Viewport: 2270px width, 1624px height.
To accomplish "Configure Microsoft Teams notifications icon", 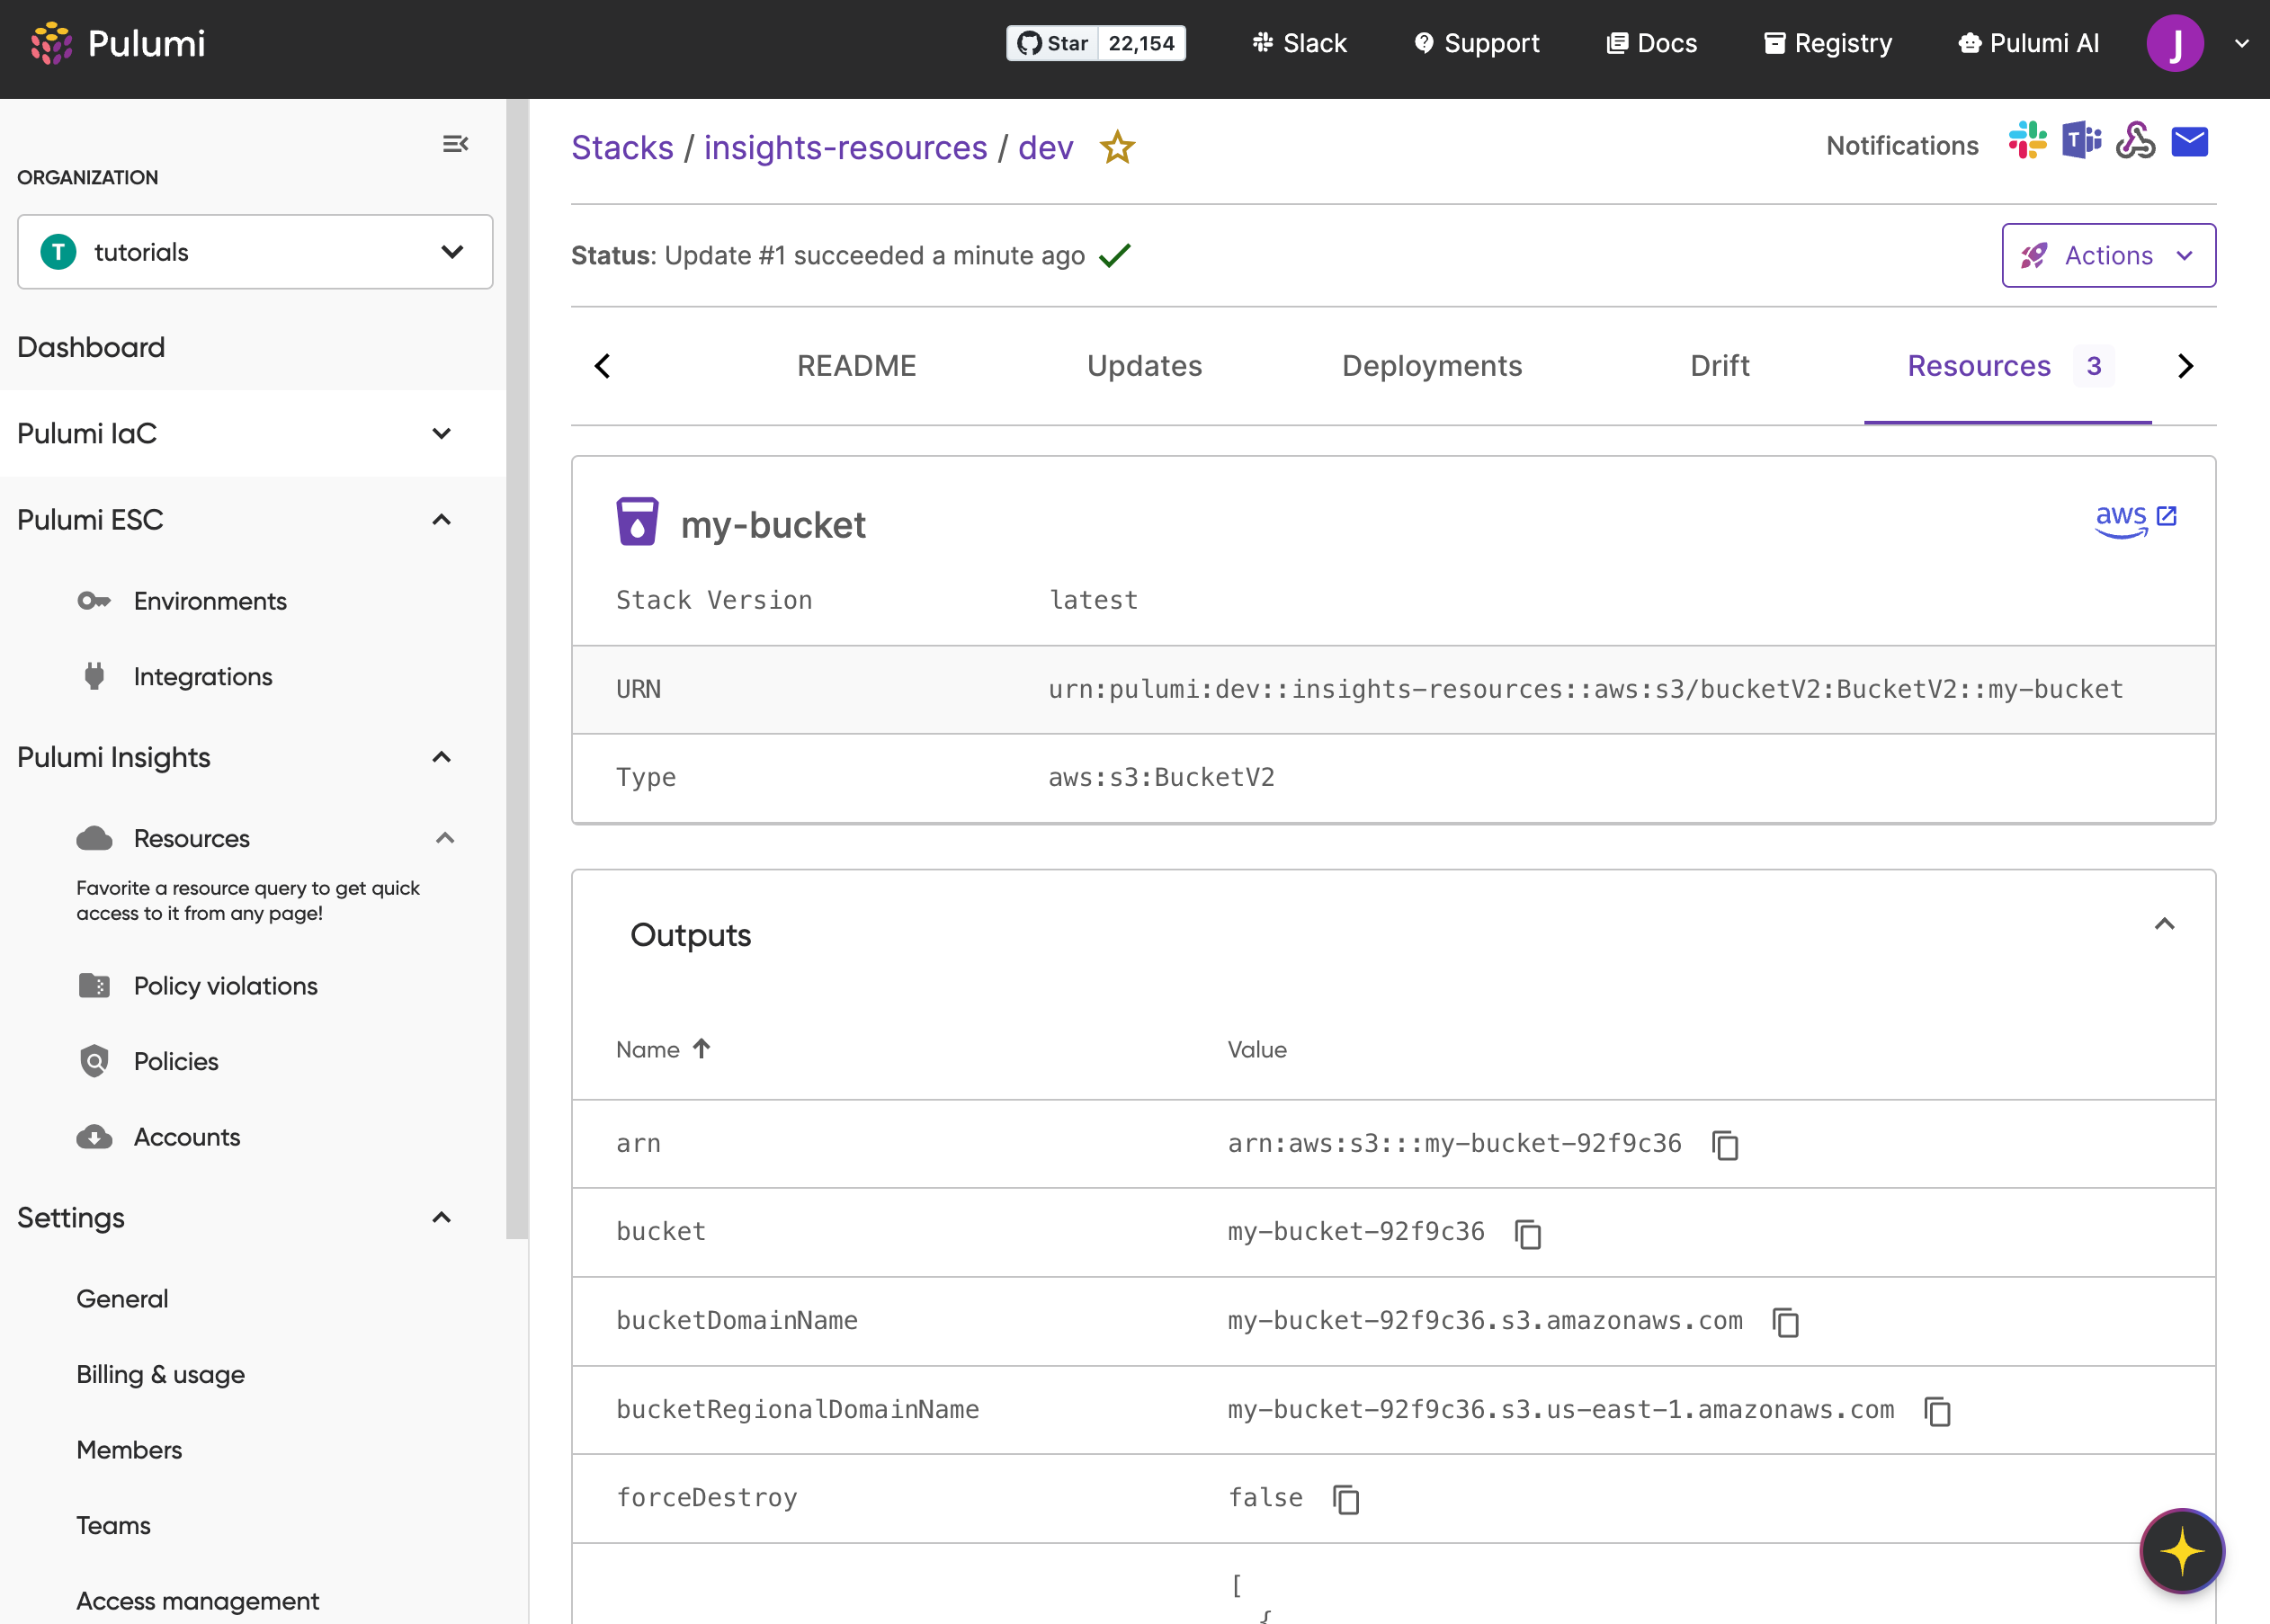I will pyautogui.click(x=2081, y=141).
